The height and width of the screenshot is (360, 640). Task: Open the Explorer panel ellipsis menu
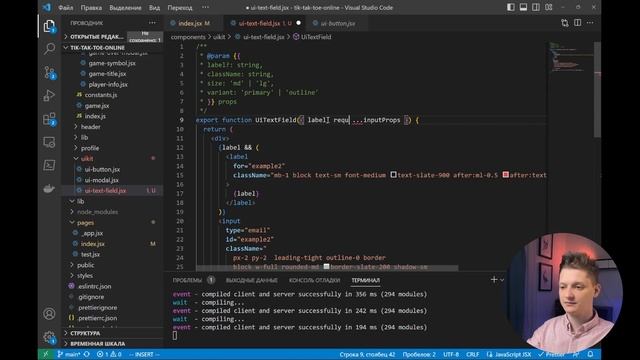[152, 23]
